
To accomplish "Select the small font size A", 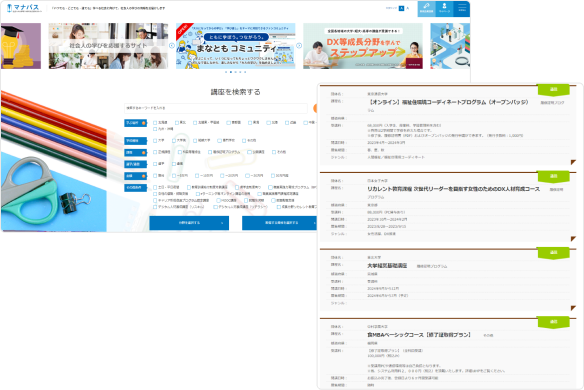I will 407,8.
